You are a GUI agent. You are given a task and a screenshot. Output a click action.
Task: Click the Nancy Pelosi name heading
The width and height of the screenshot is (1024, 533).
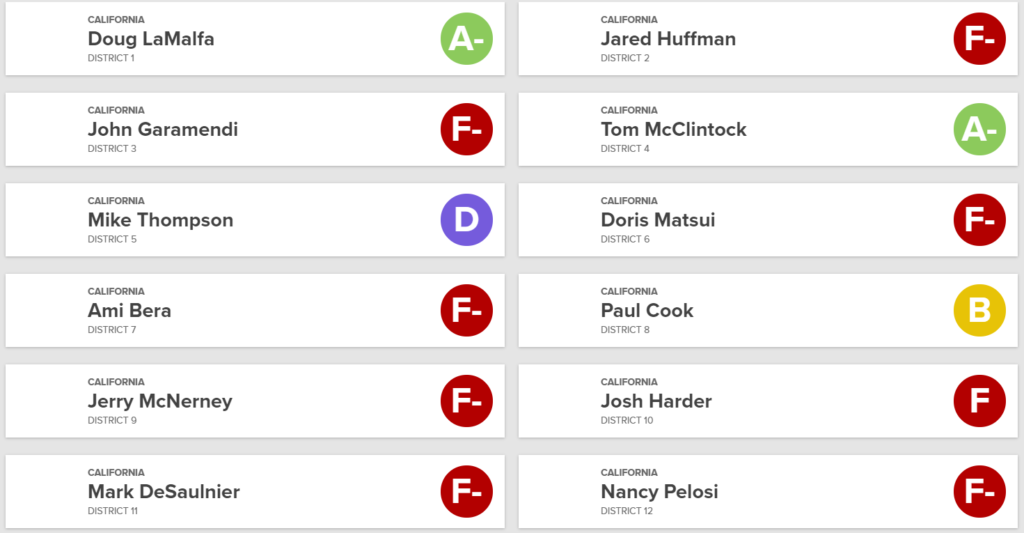(660, 492)
